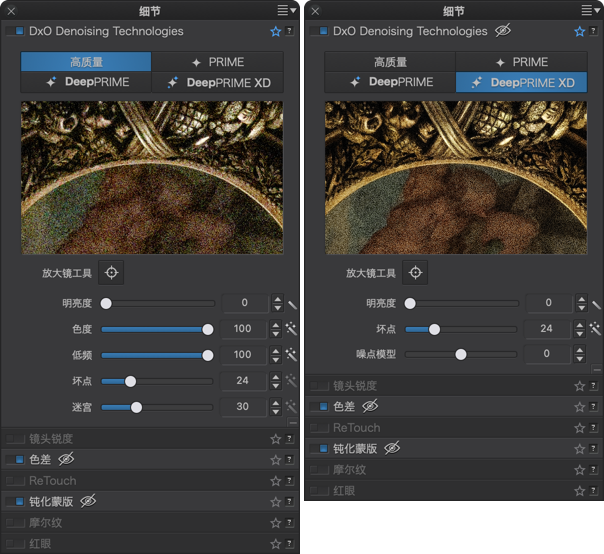Viewport: 604px width, 554px height.
Task: Click 噪点模型 slider in right panel
Action: (461, 354)
